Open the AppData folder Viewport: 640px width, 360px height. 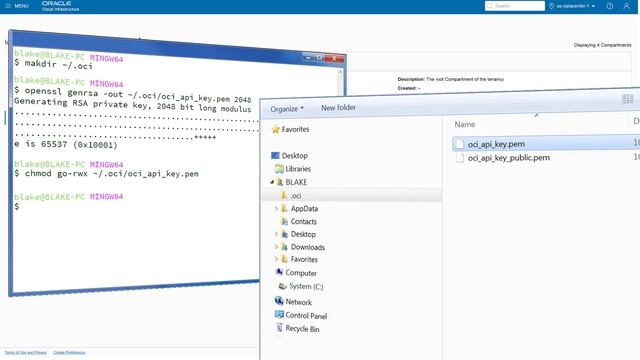pyautogui.click(x=300, y=209)
